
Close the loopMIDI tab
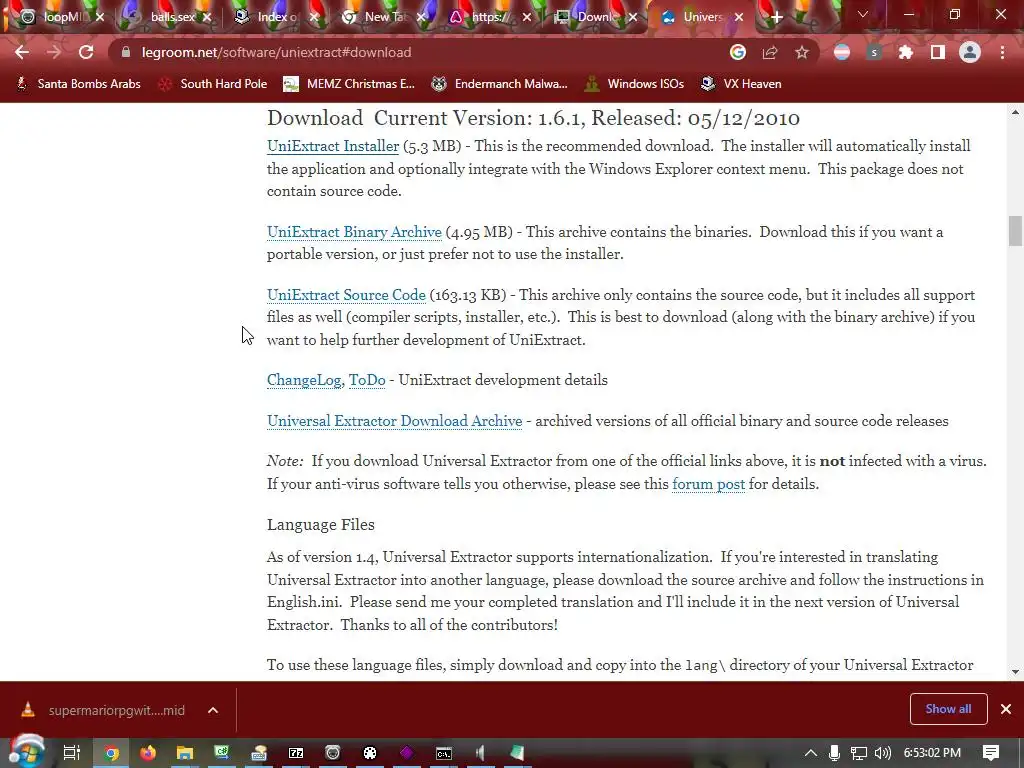click(x=100, y=17)
